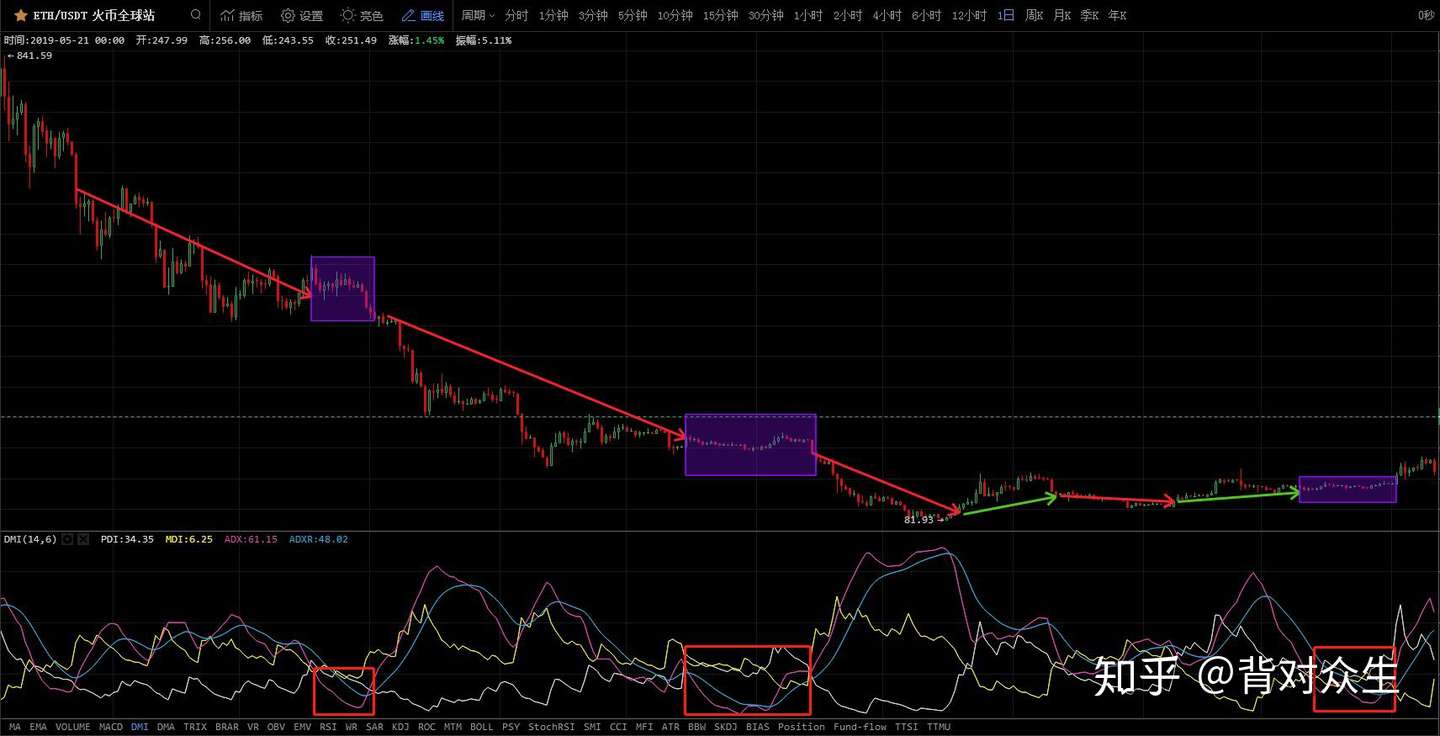Click the ADXR:48.02 value
The height and width of the screenshot is (736, 1440).
click(318, 539)
